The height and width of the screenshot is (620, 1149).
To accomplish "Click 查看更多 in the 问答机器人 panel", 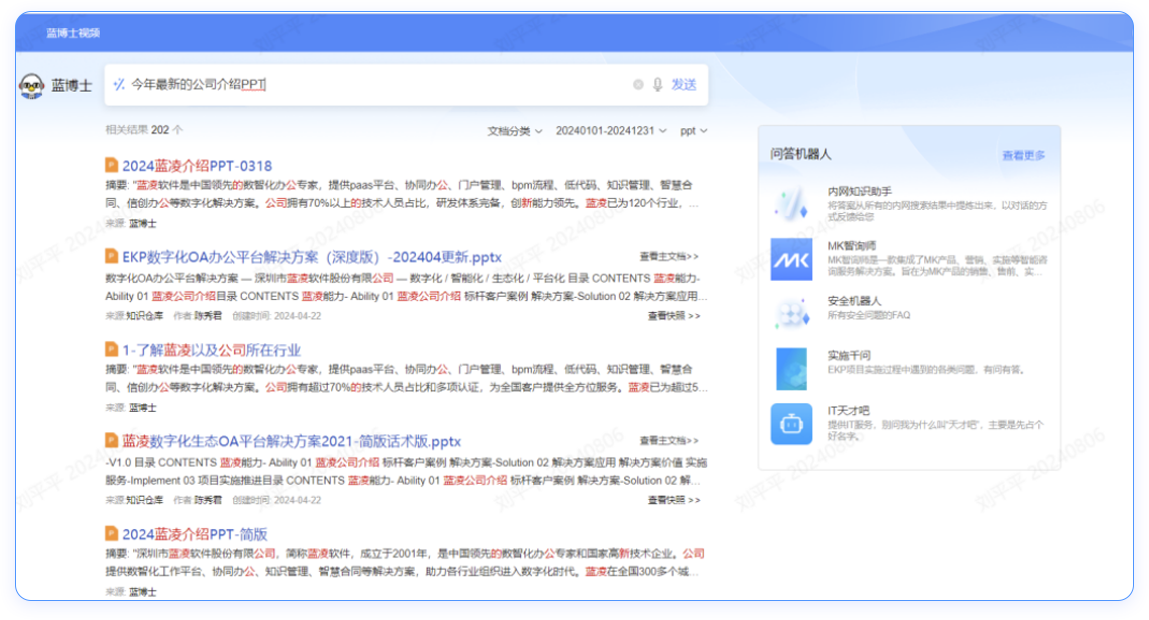I will tap(1024, 155).
